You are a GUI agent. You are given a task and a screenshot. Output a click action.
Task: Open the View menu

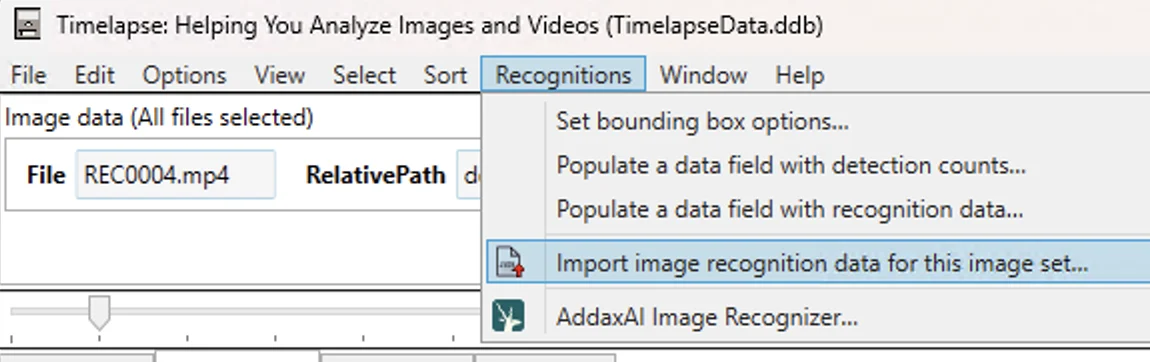279,75
